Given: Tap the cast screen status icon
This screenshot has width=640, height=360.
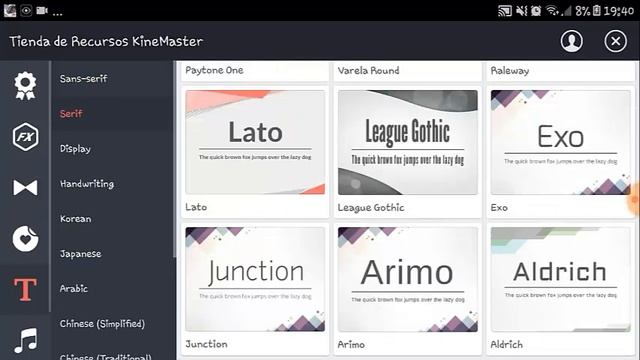Looking at the screenshot, I should pyautogui.click(x=505, y=11).
